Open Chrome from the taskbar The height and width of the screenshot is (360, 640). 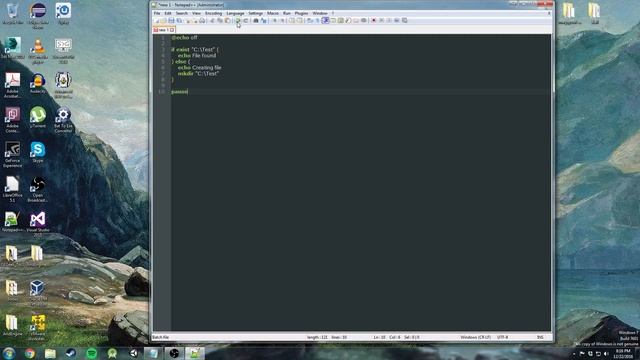[x=29, y=353]
